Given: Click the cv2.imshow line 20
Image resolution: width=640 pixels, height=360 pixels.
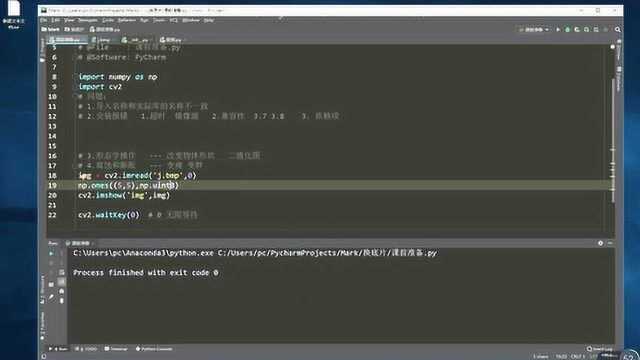Looking at the screenshot, I should tap(124, 195).
